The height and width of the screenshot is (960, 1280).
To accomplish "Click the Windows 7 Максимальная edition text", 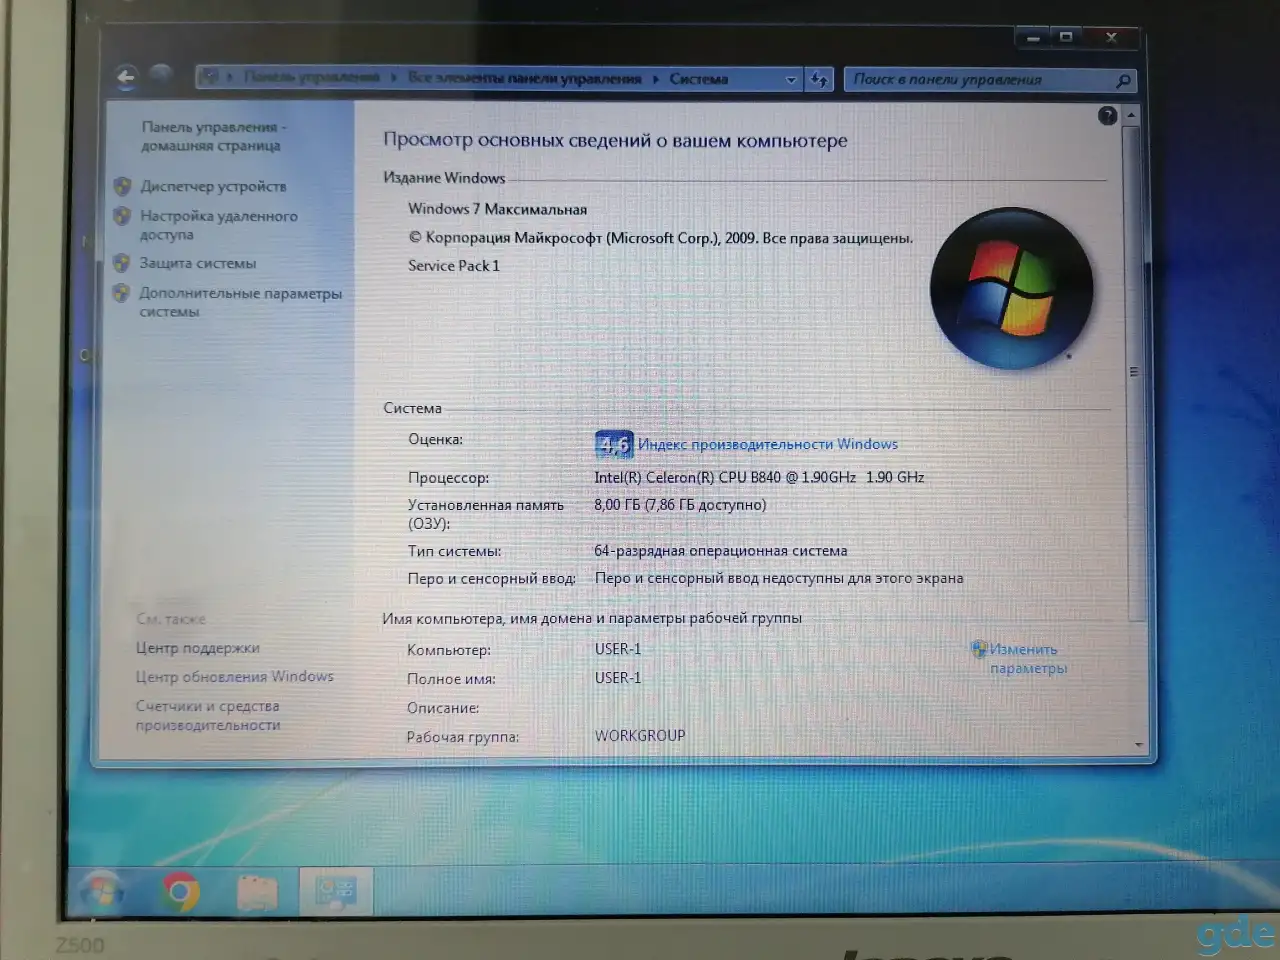I will [x=497, y=209].
